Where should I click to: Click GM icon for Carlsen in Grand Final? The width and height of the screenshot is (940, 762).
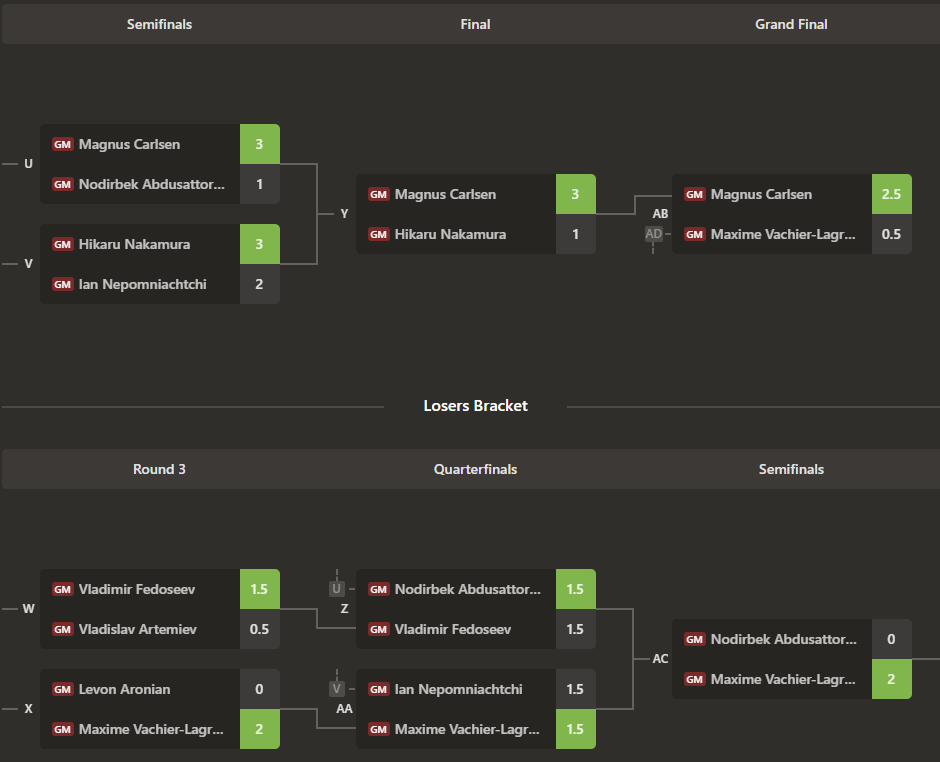(x=694, y=194)
